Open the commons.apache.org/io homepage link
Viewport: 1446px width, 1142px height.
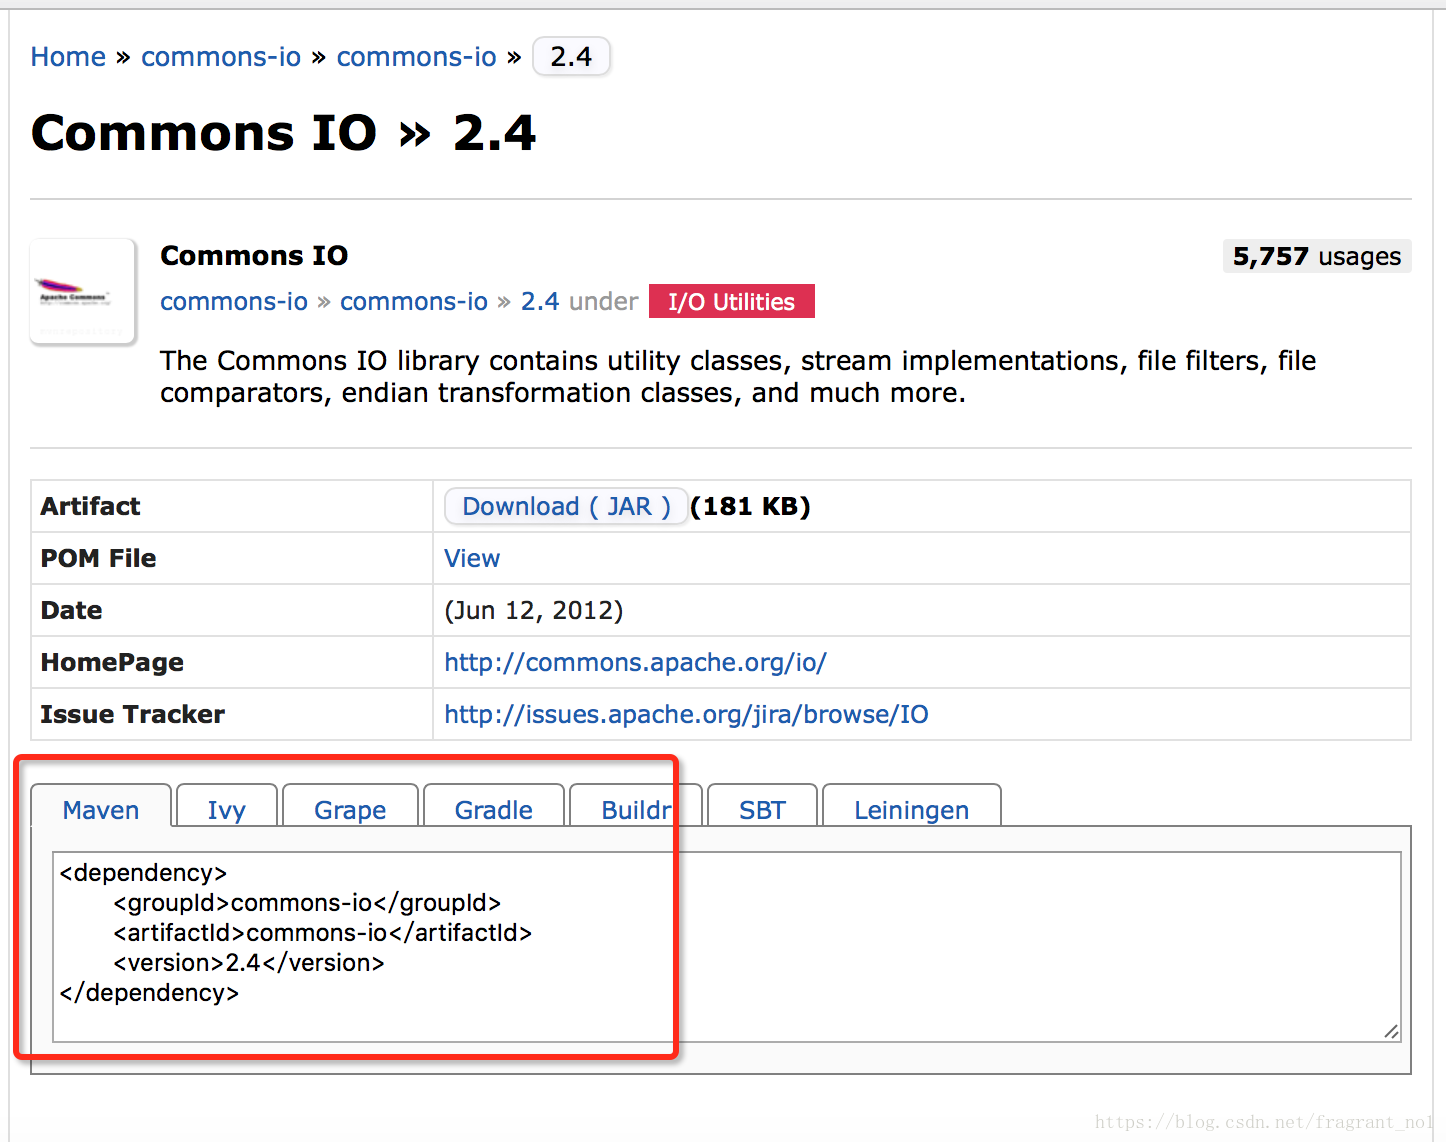point(635,662)
